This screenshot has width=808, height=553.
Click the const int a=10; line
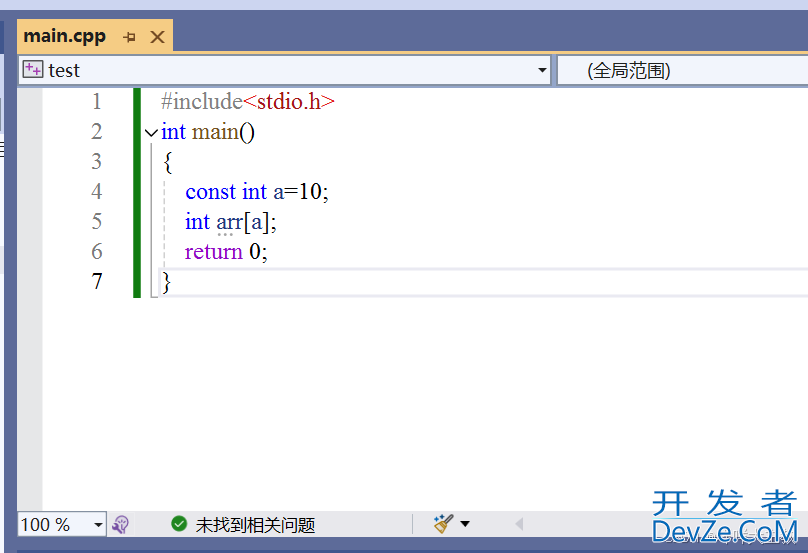click(257, 192)
